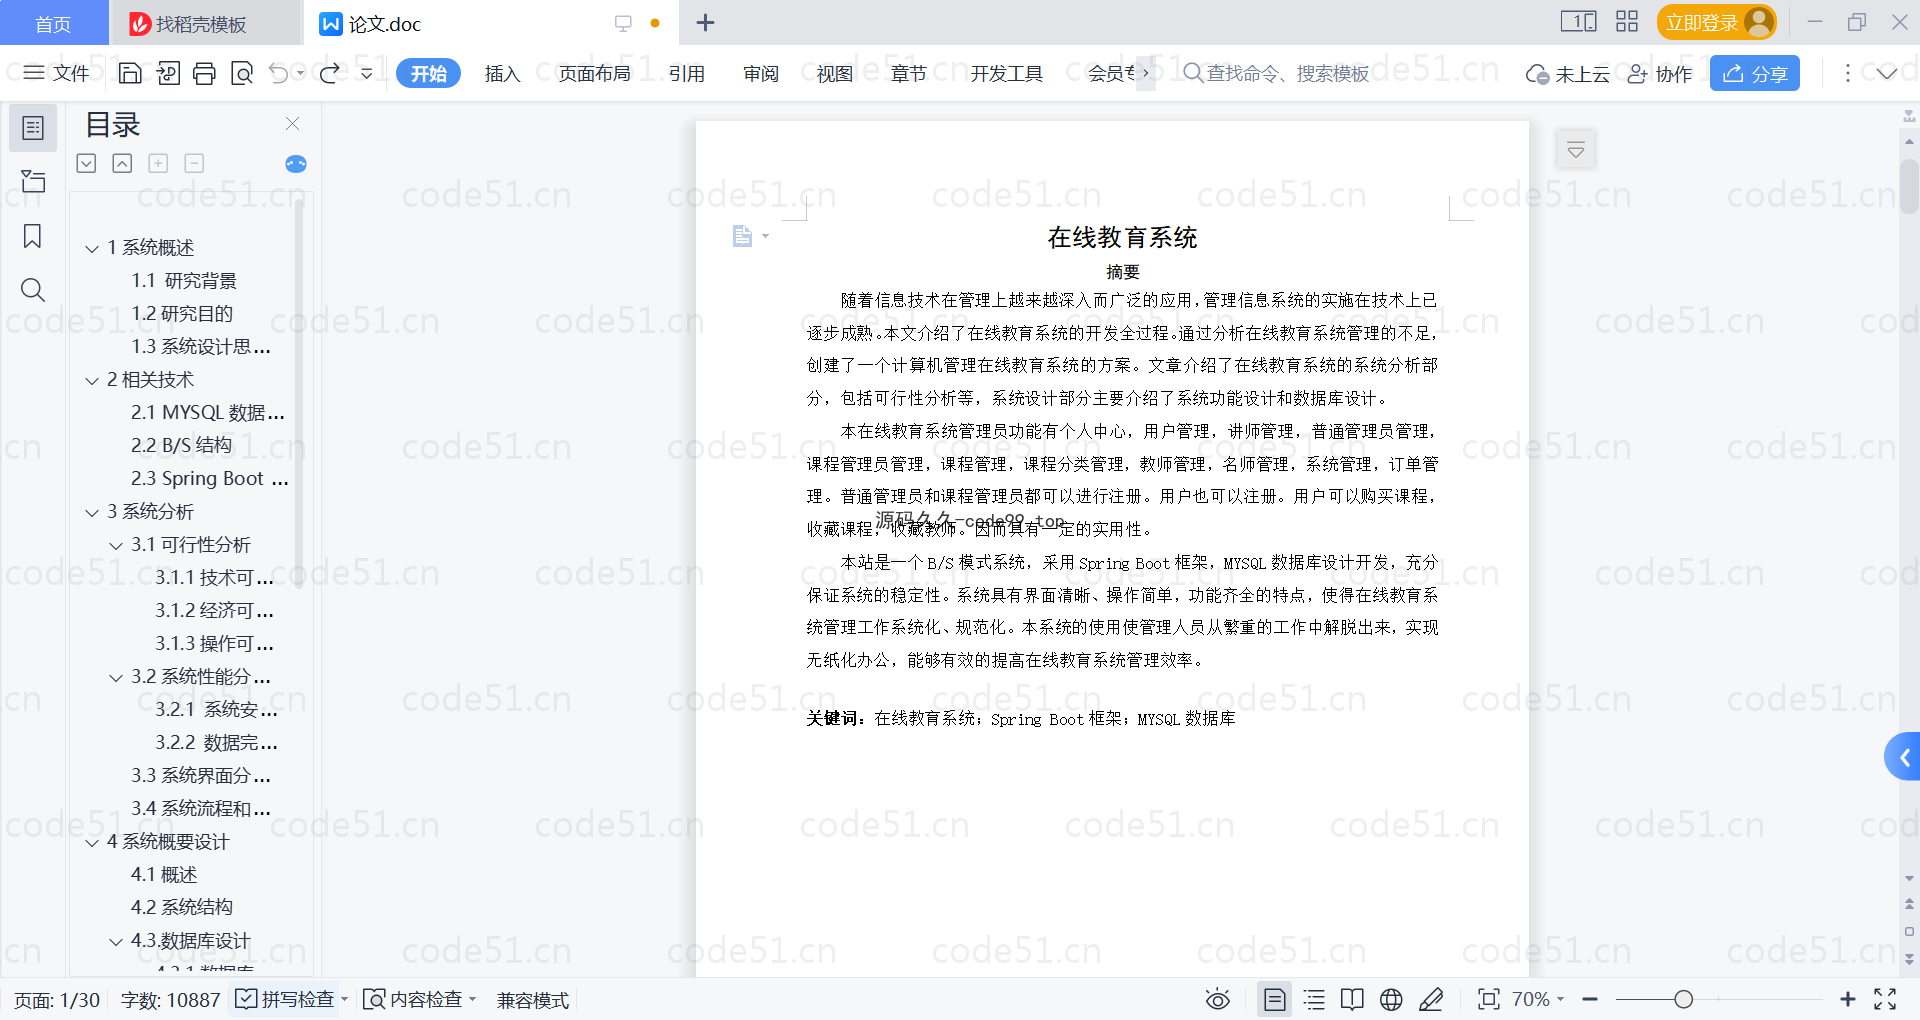The height and width of the screenshot is (1020, 1920).
Task: Click the Print icon
Action: pos(204,73)
